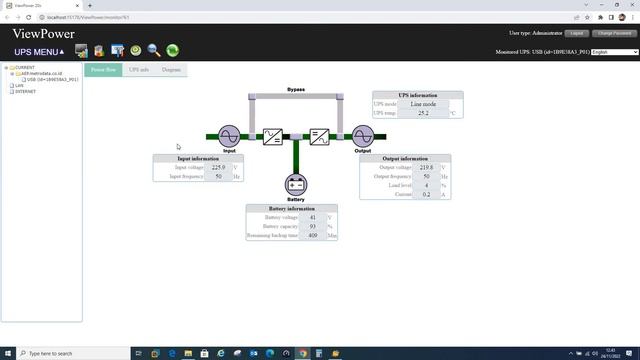Viewport: 640px width, 360px height.
Task: Open the browser side panel icon
Action: [611, 18]
